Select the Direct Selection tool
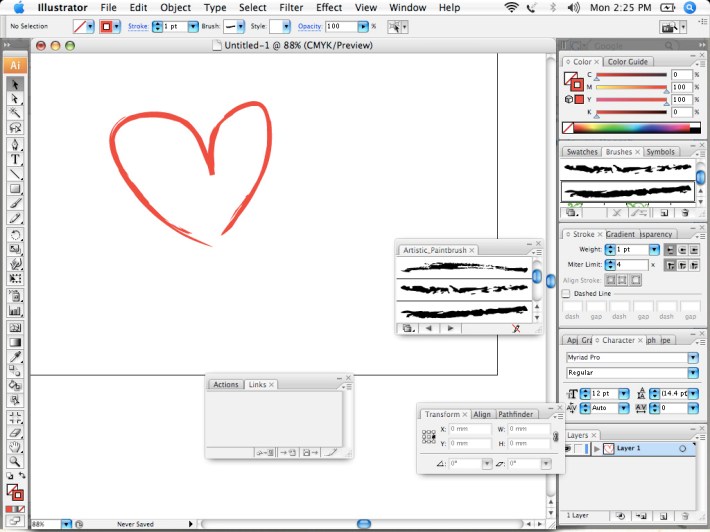 pos(16,99)
